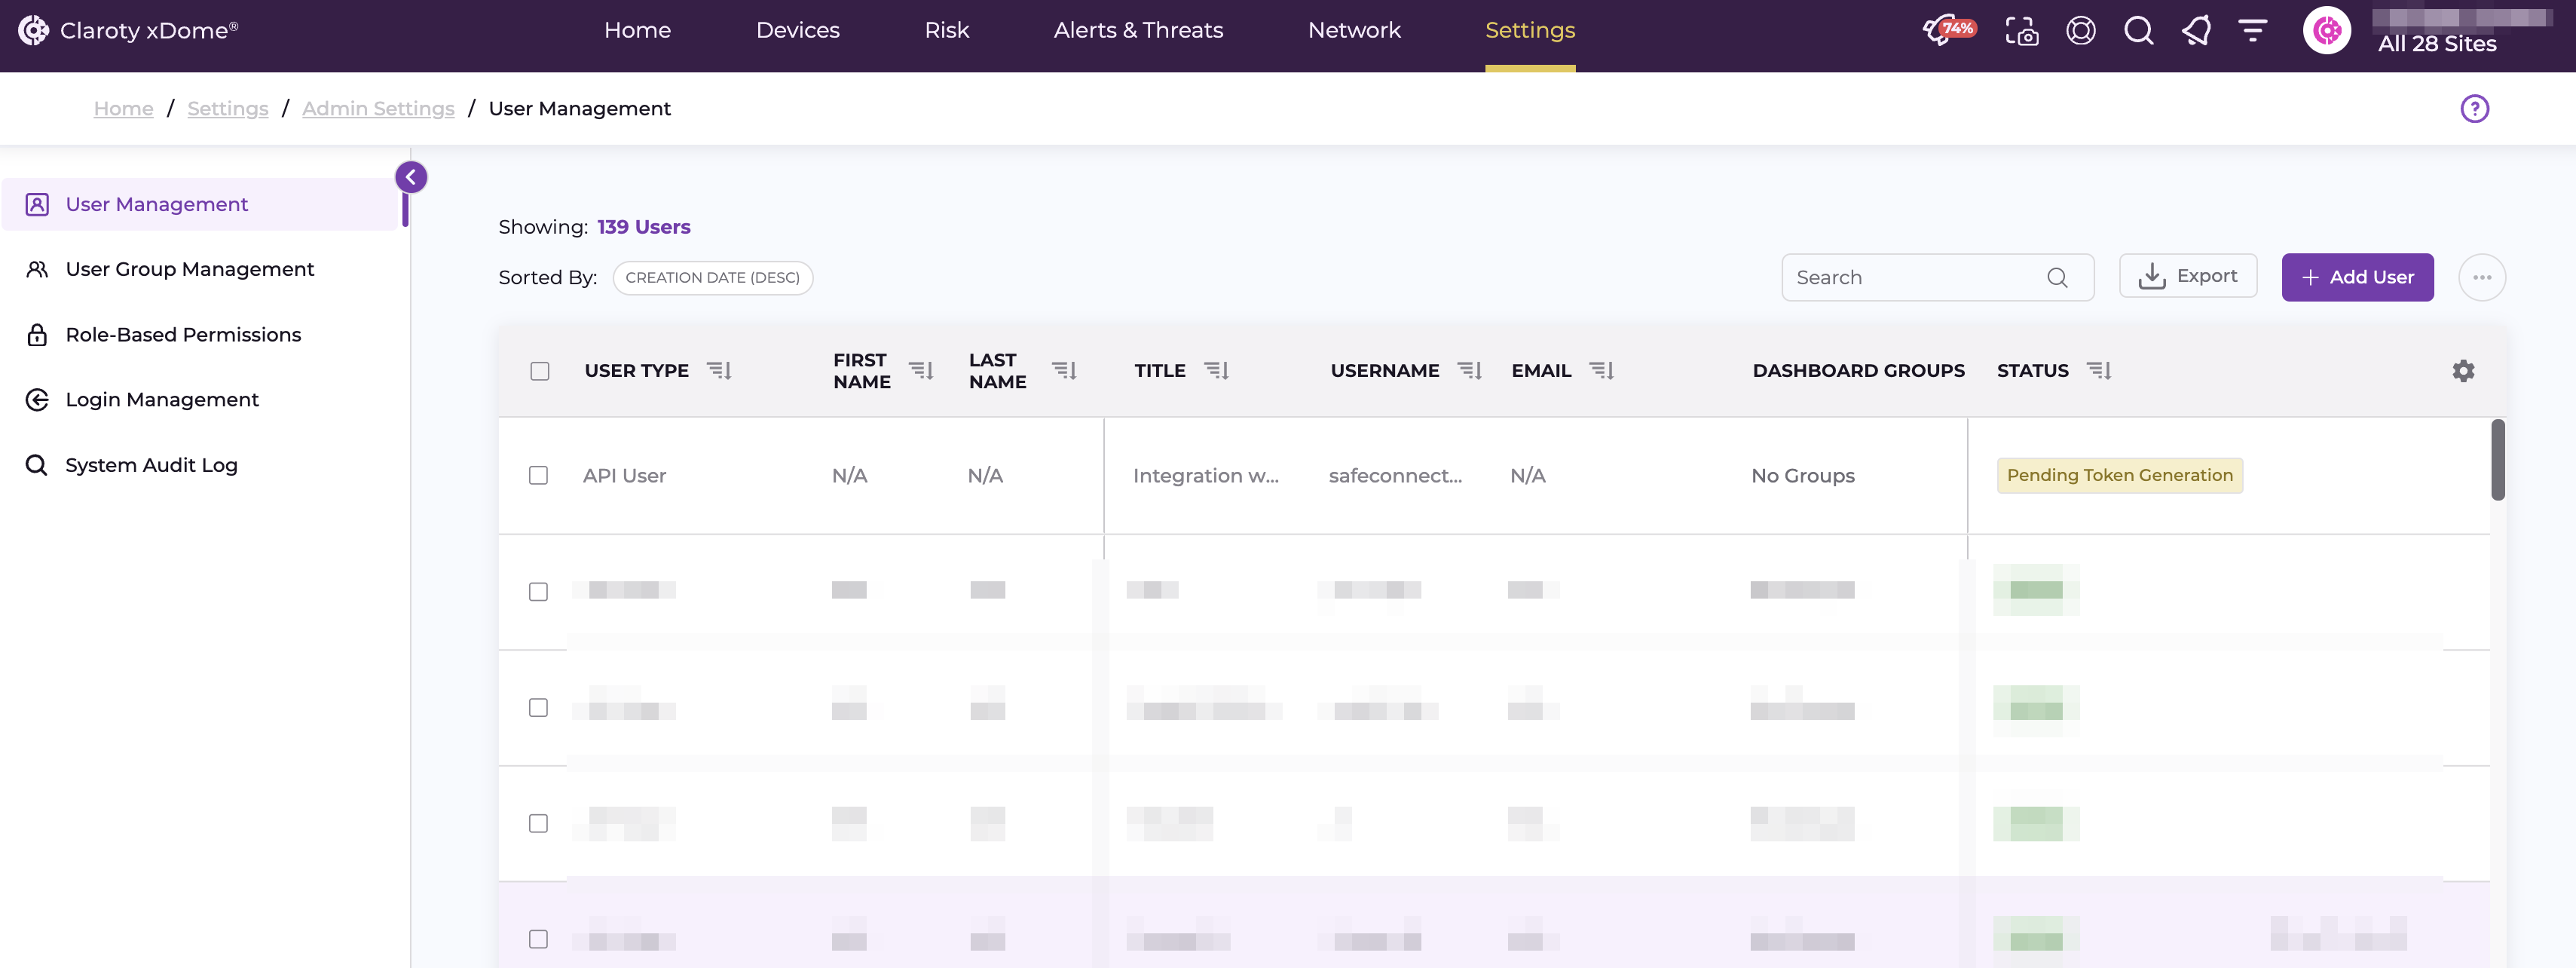Screen dimensions: 2576x968
Task: Check the row directly below API User
Action: click(538, 591)
